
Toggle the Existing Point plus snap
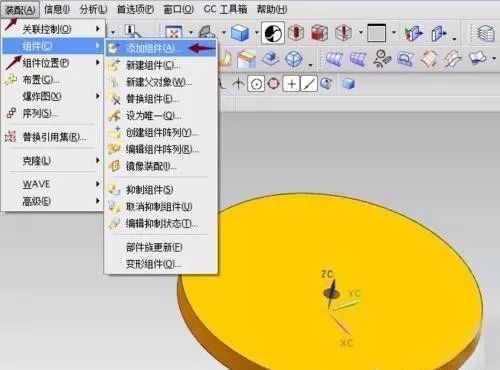(x=292, y=84)
